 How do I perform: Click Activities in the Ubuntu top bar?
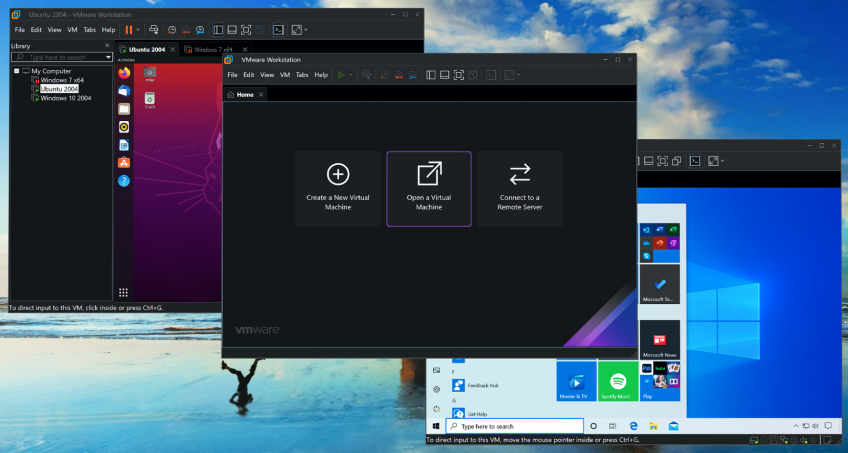[x=126, y=60]
